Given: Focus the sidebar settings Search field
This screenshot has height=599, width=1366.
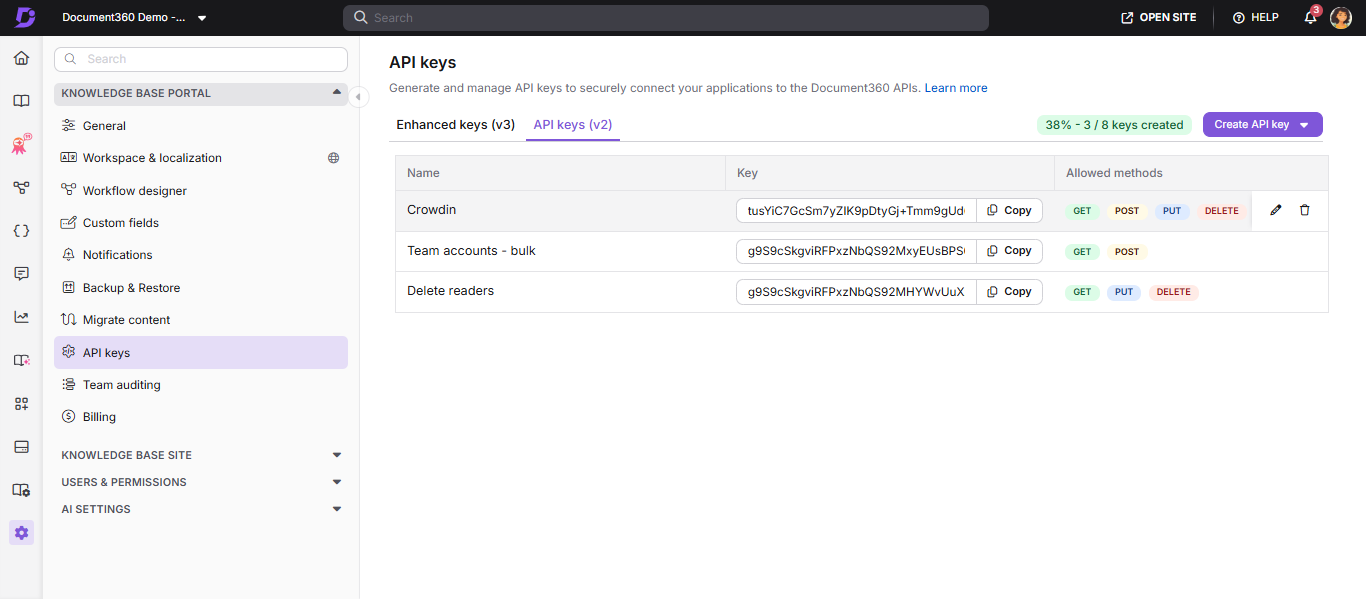Looking at the screenshot, I should [201, 59].
